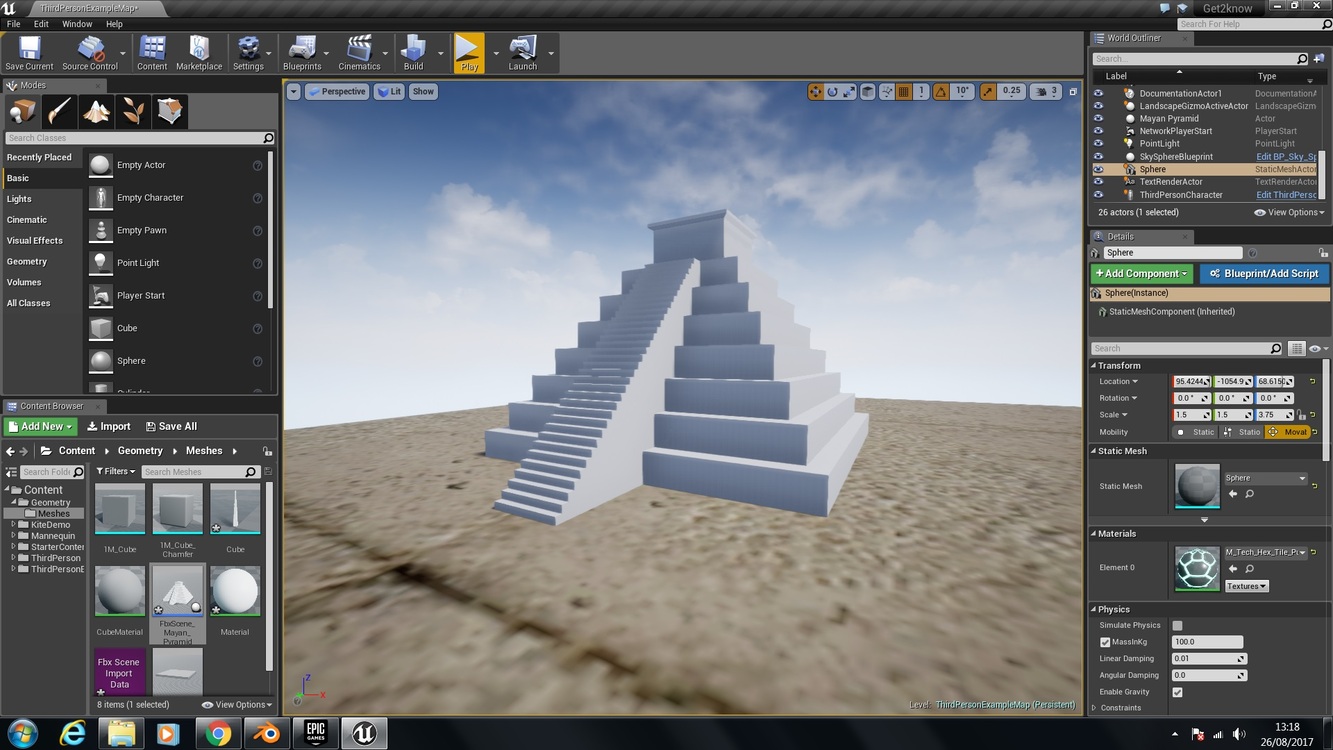Screen dimensions: 1333x750
Task: Click the surface snapping icon in viewport
Action: 886,91
